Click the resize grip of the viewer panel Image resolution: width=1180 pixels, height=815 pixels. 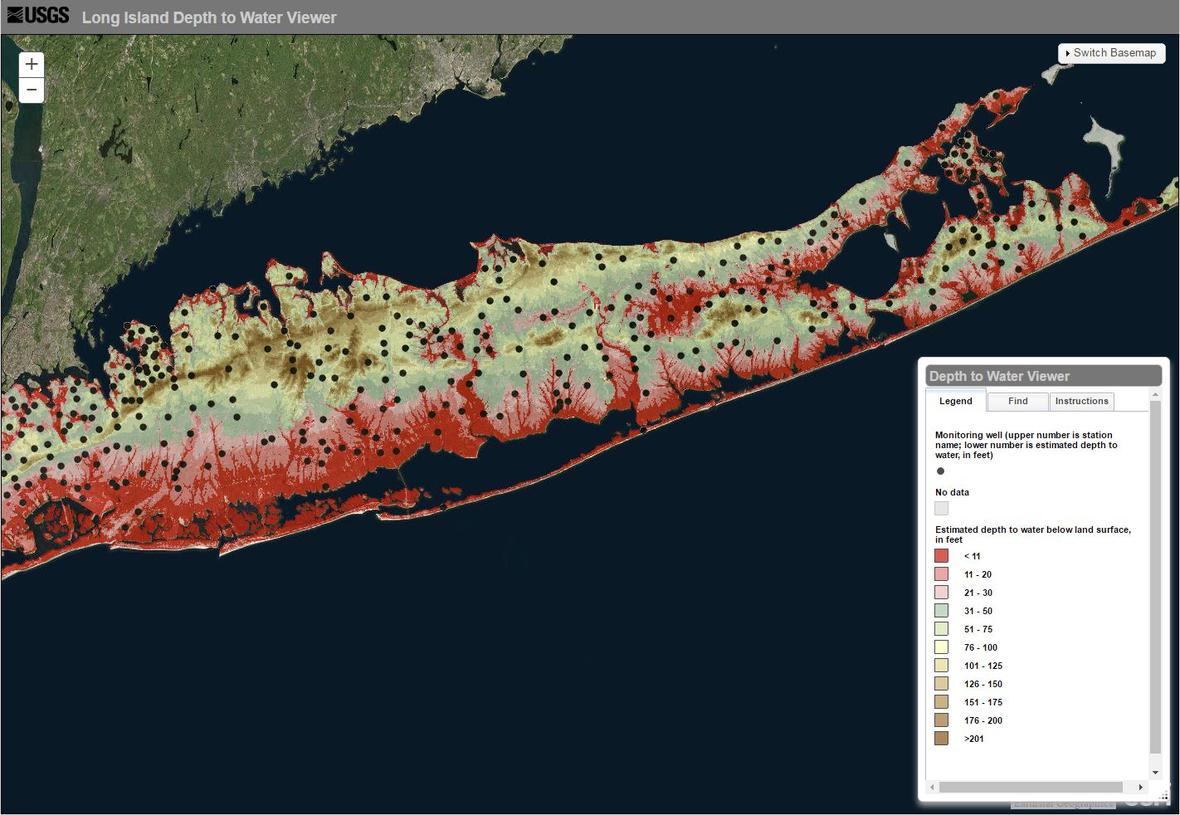[1162, 797]
